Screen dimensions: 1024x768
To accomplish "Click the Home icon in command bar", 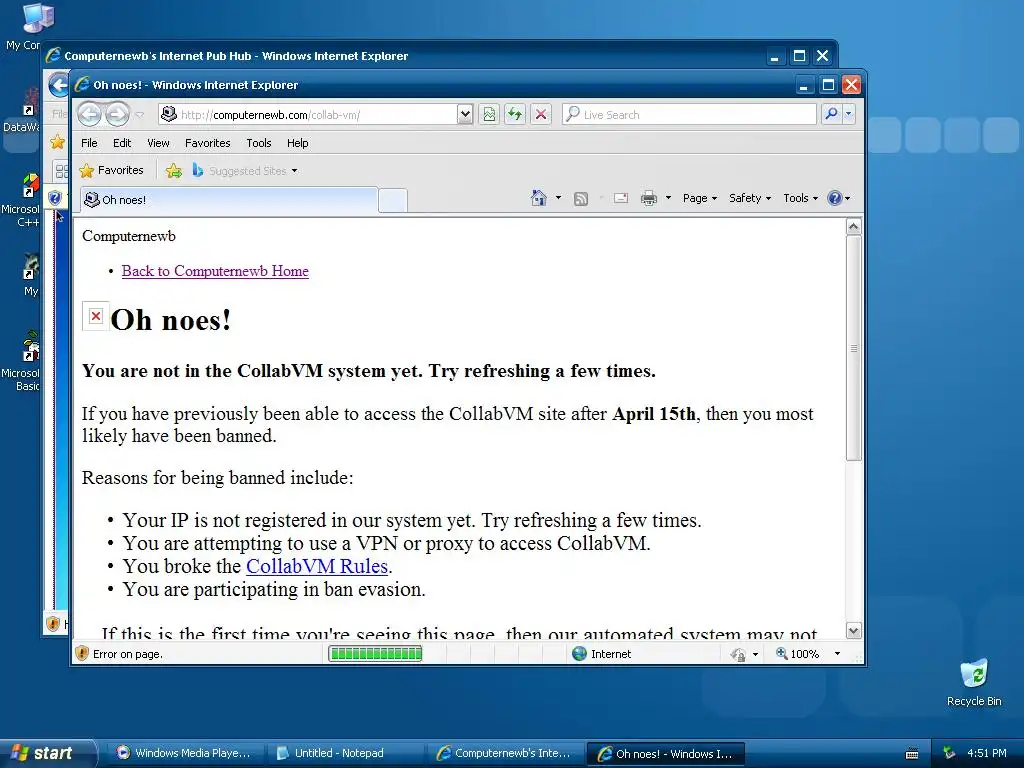I will (539, 198).
